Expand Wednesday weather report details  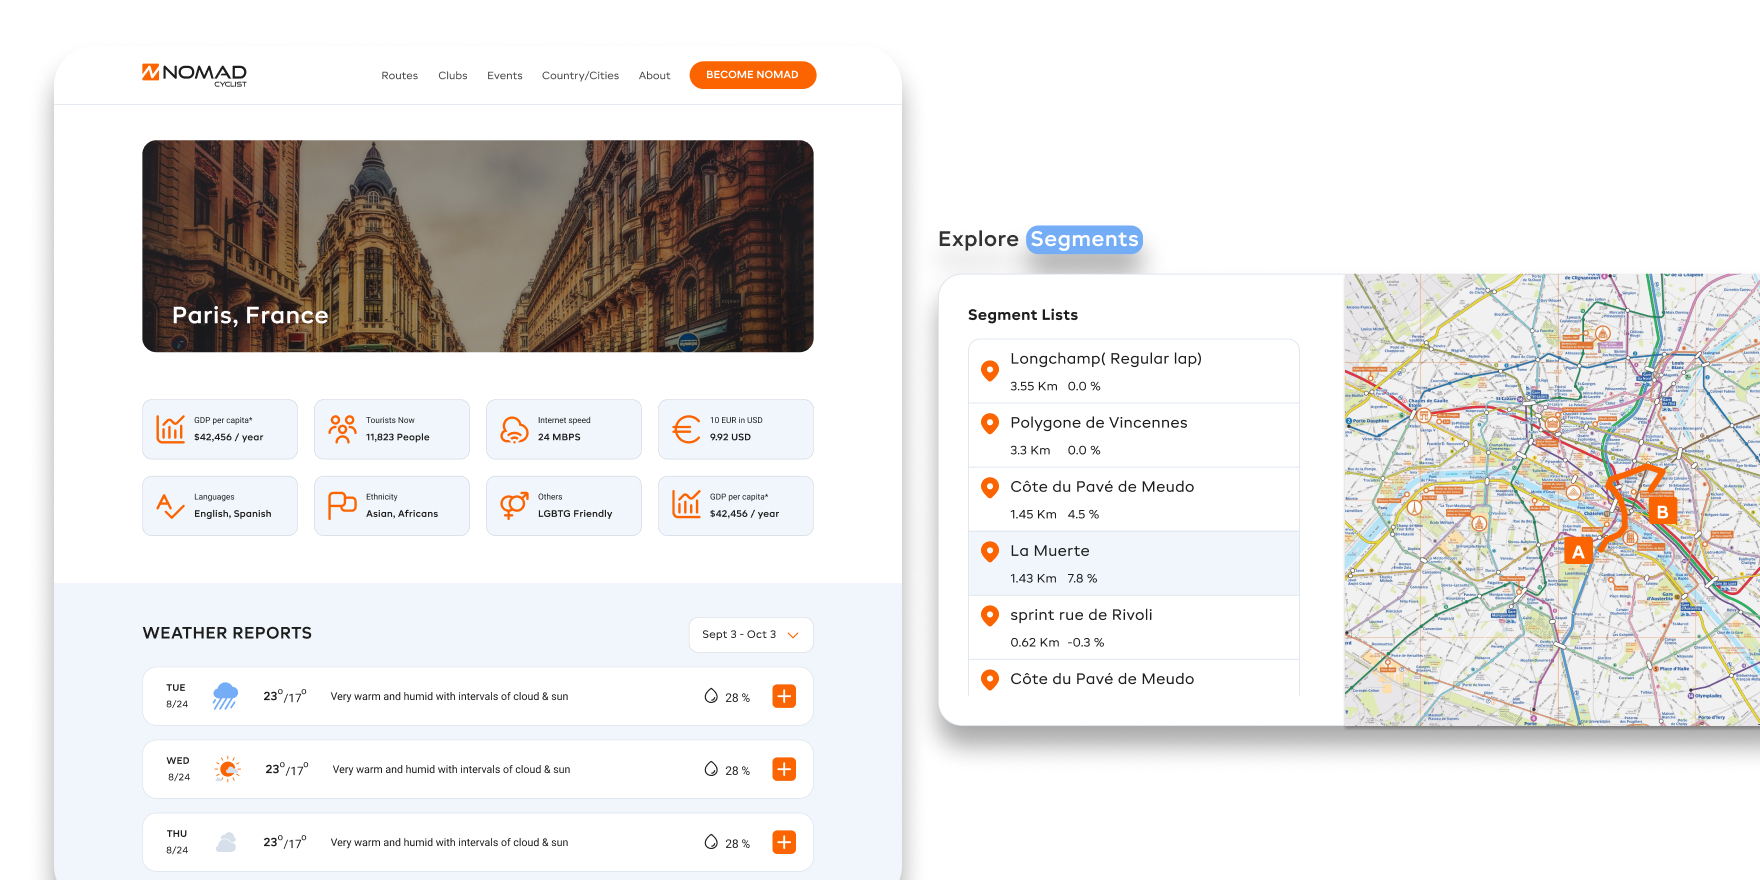click(x=784, y=769)
